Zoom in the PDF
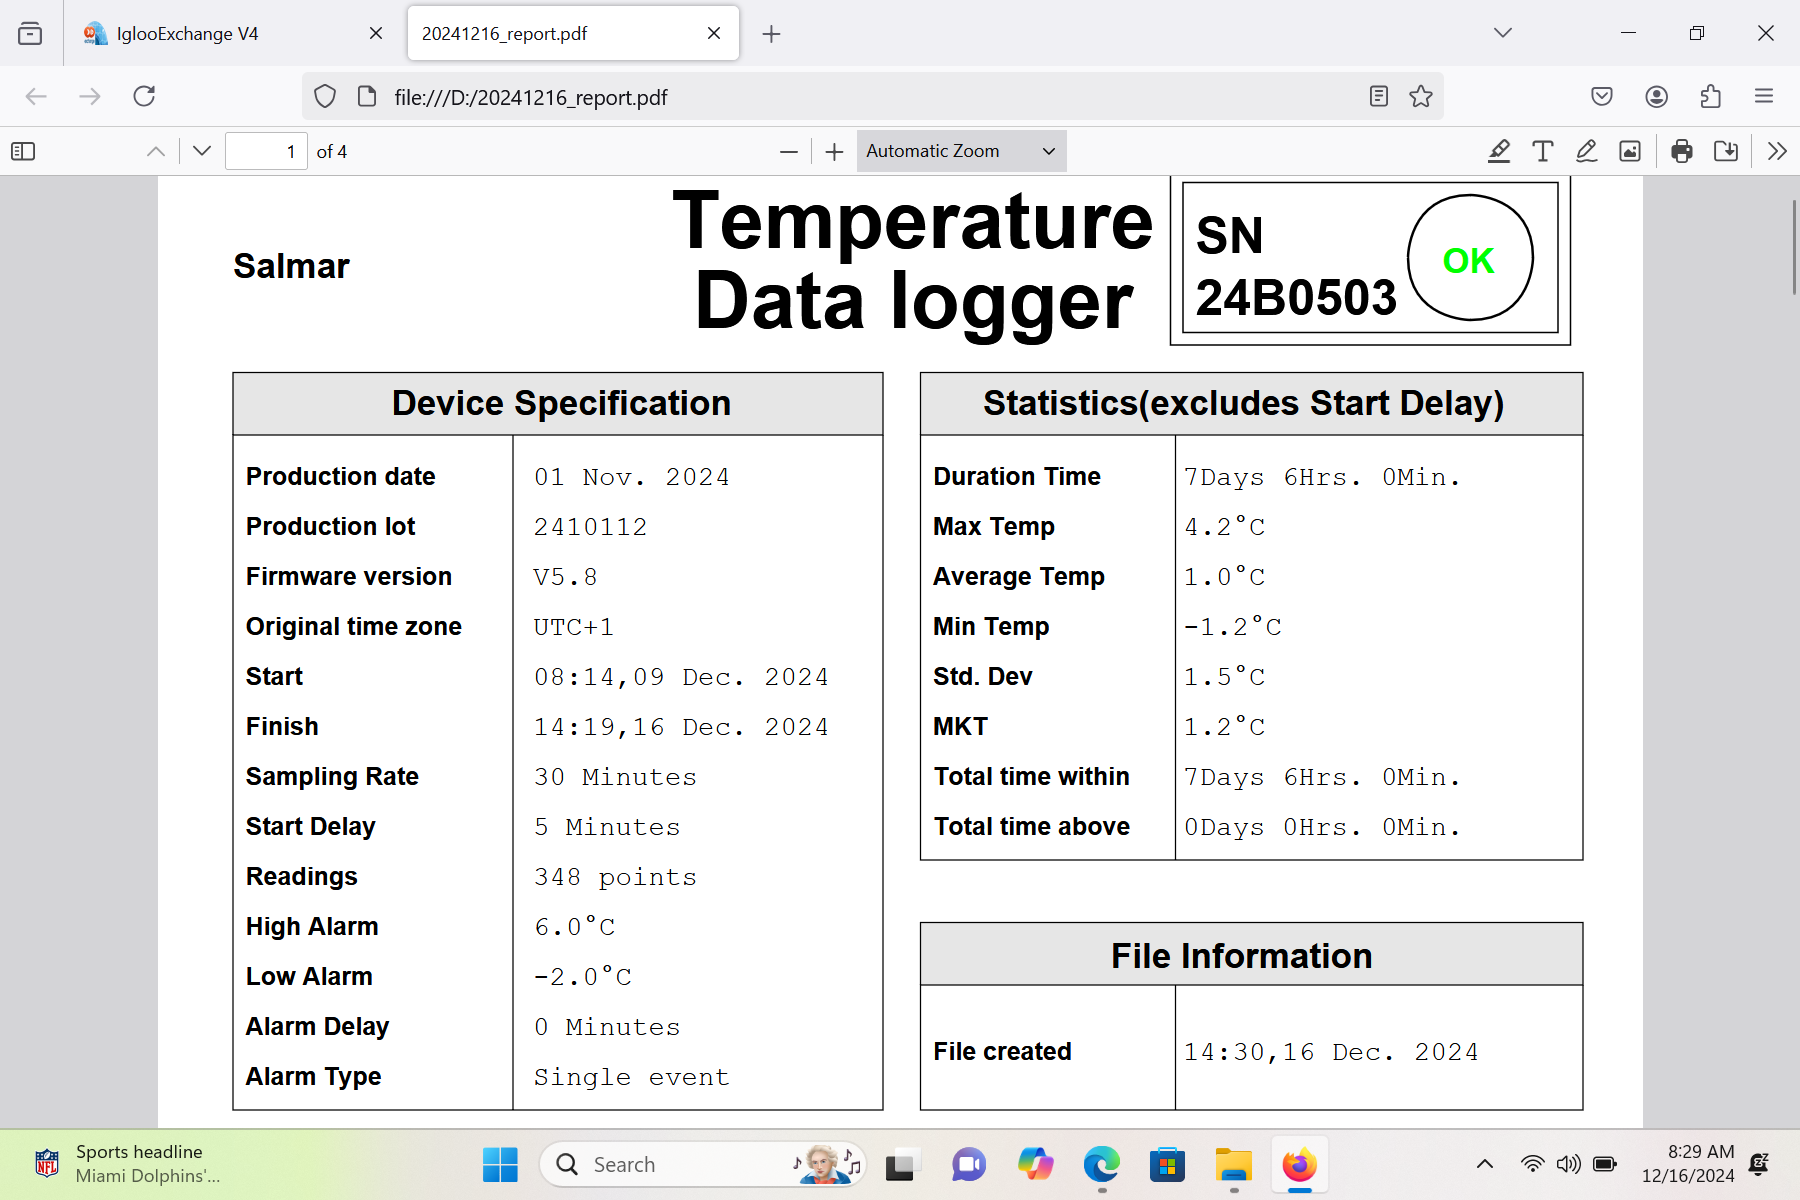This screenshot has height=1200, width=1800. click(x=835, y=151)
